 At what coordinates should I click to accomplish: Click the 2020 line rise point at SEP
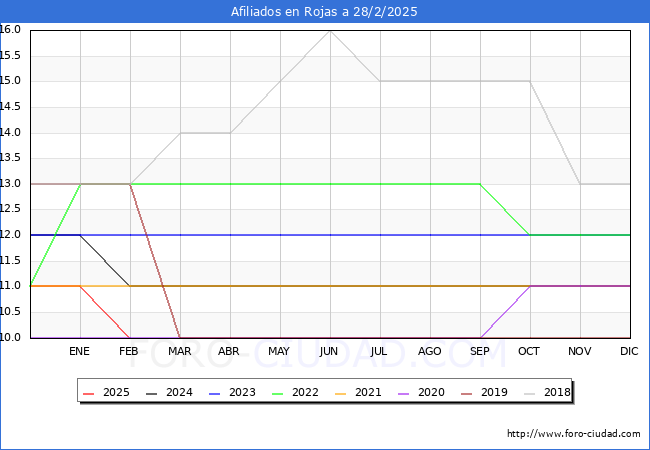pyautogui.click(x=480, y=337)
